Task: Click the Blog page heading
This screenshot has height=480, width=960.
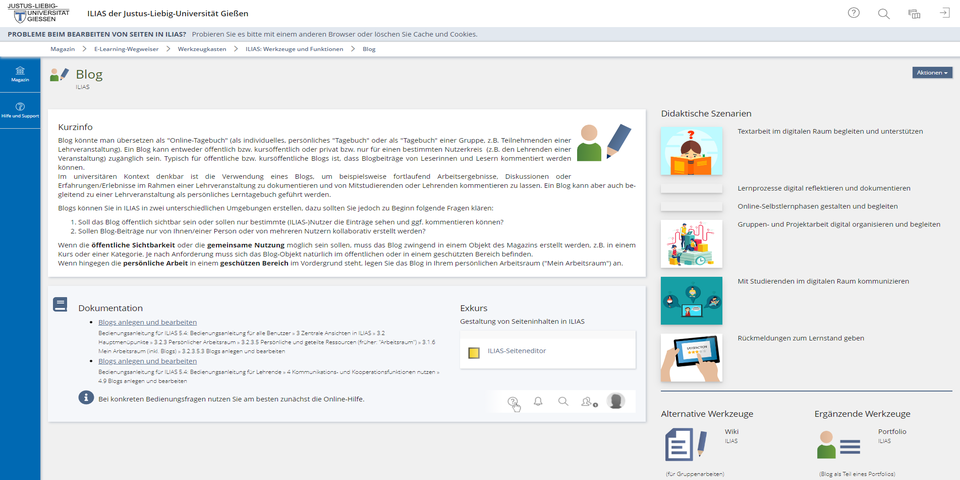Action: point(89,75)
